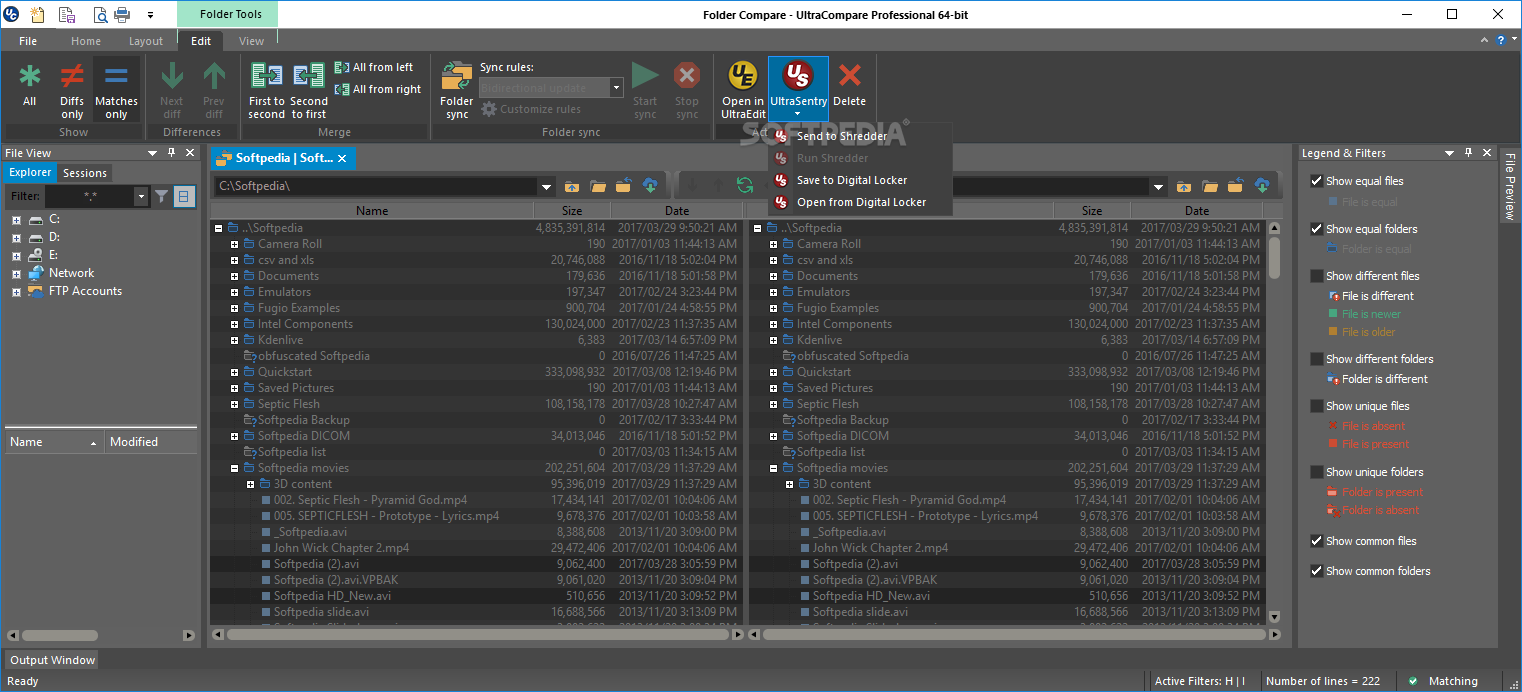Viewport: 1522px width, 692px height.
Task: Sort left pane by Name column
Action: pyautogui.click(x=372, y=211)
